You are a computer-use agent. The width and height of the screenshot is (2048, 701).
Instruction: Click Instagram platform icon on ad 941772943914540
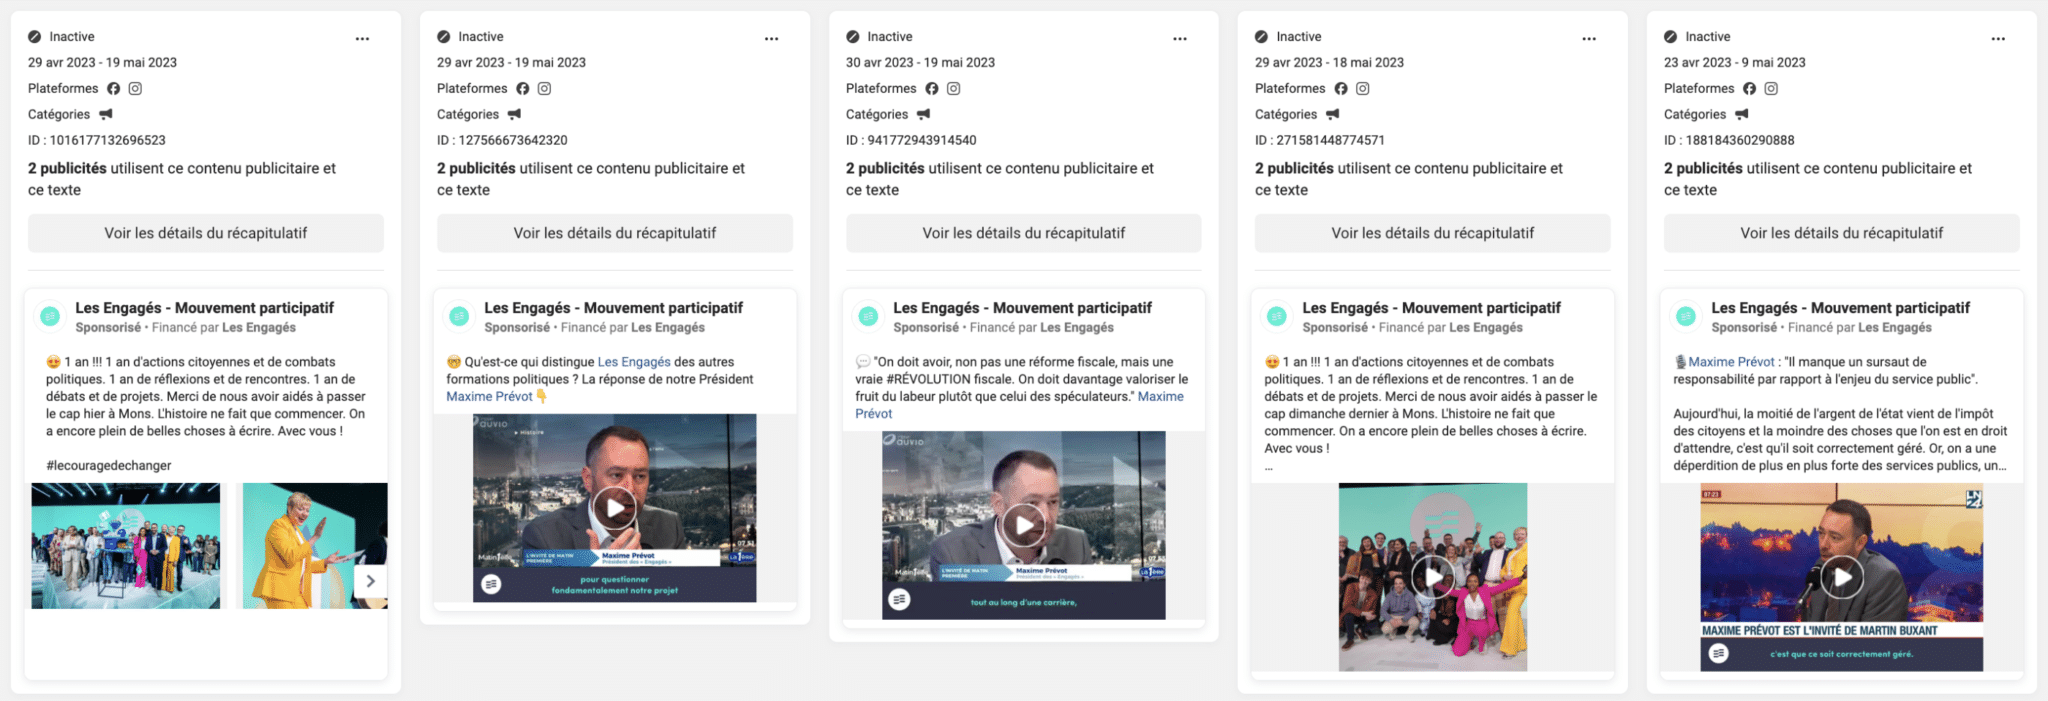click(953, 89)
